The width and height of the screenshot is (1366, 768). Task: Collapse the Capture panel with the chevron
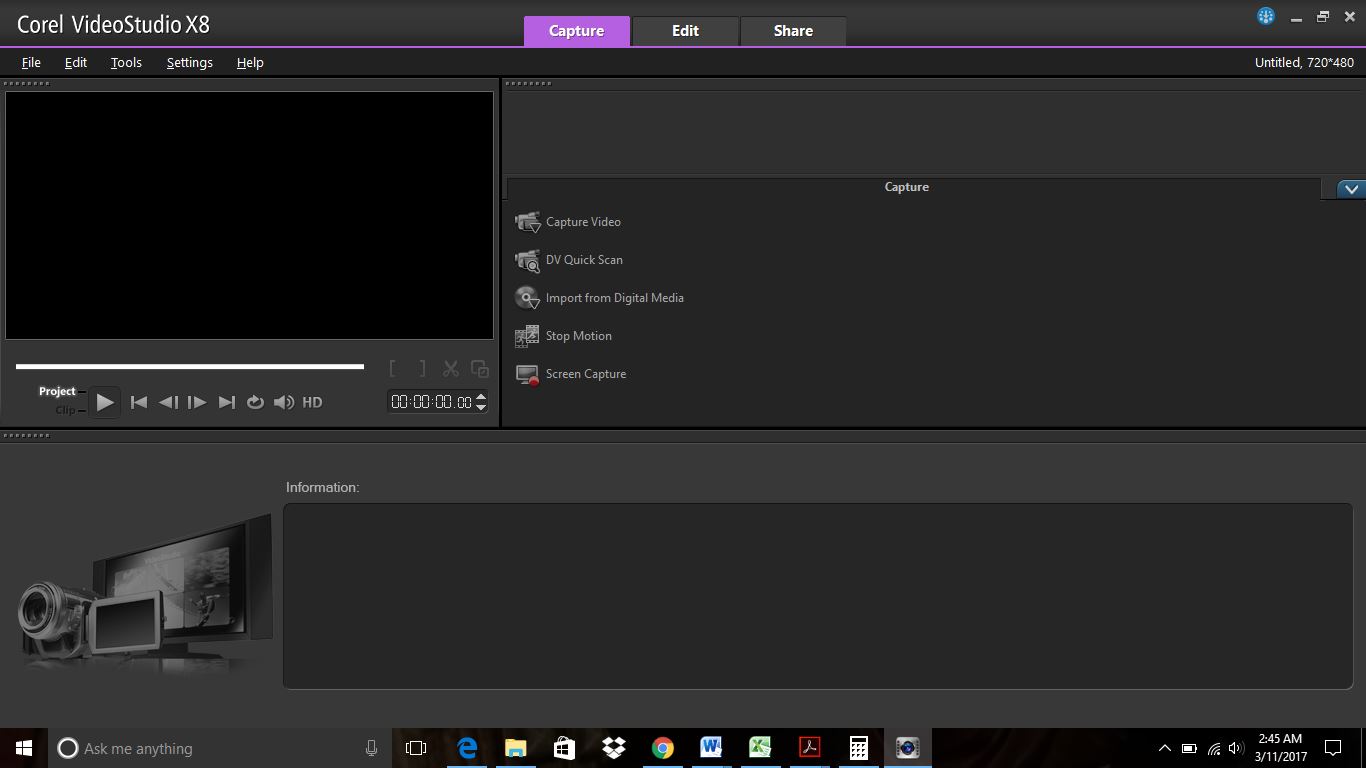1352,188
